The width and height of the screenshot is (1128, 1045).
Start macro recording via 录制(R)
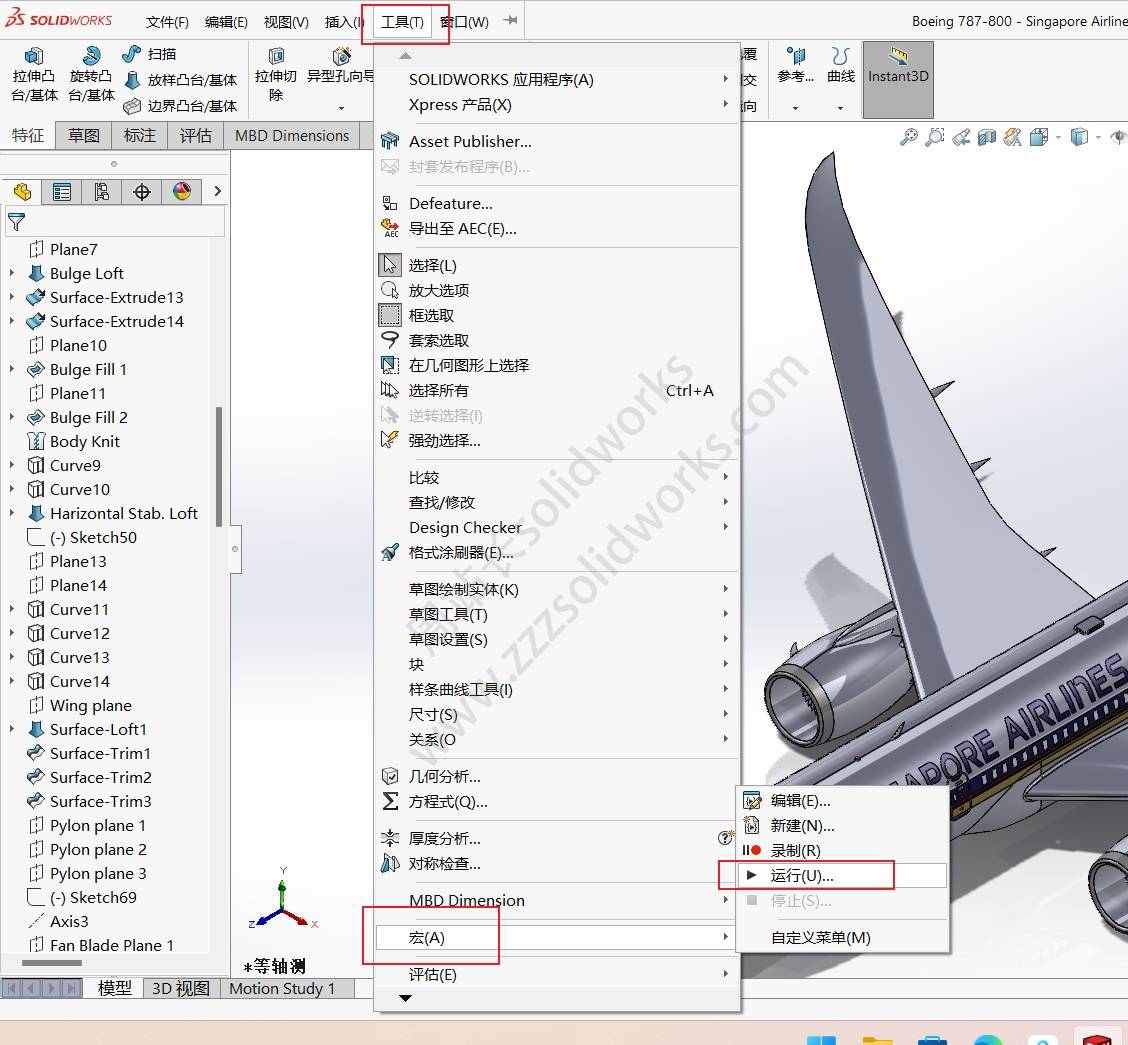point(842,850)
